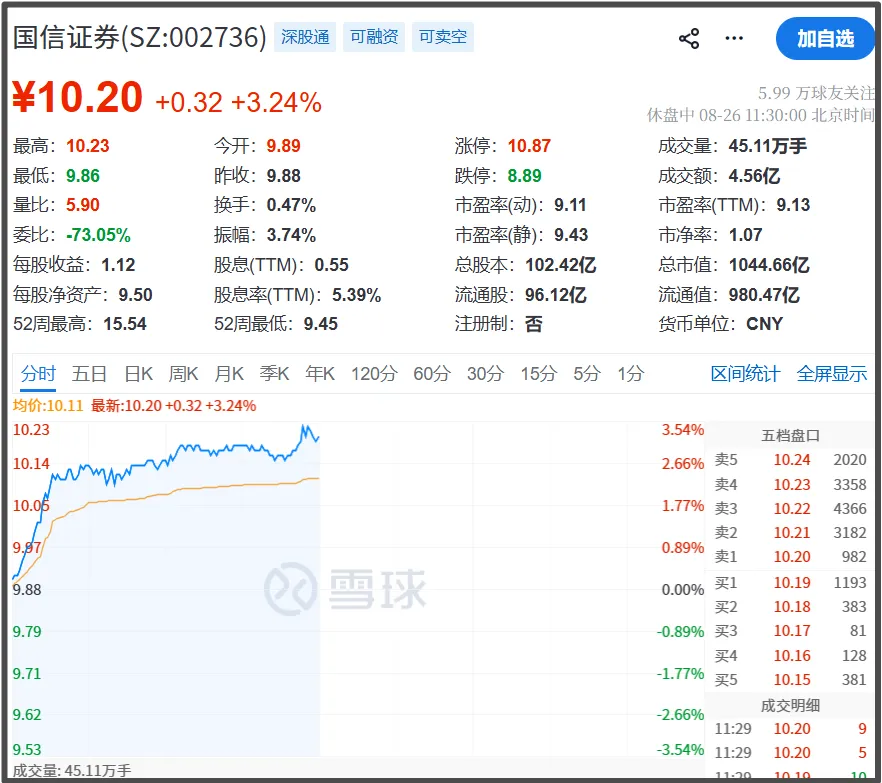Click the 总市值 value 1044.66亿
The width and height of the screenshot is (882, 783).
coord(769,265)
